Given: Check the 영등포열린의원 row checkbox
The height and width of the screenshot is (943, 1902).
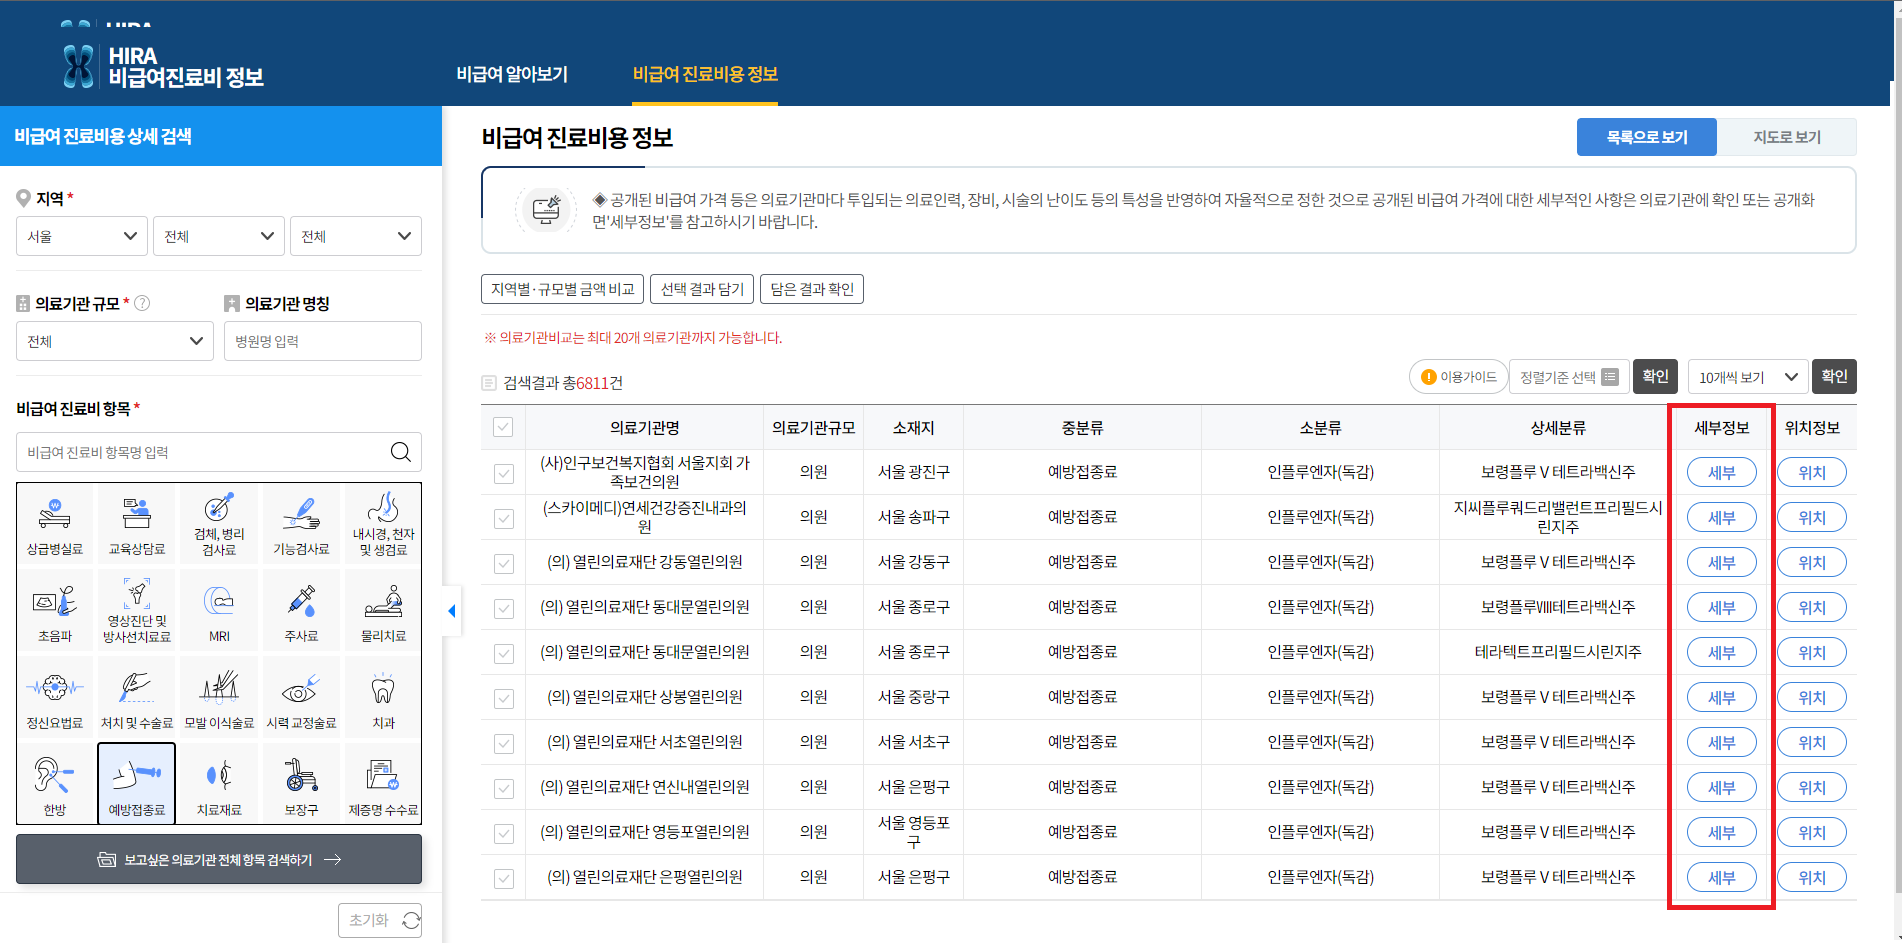Looking at the screenshot, I should (x=504, y=833).
